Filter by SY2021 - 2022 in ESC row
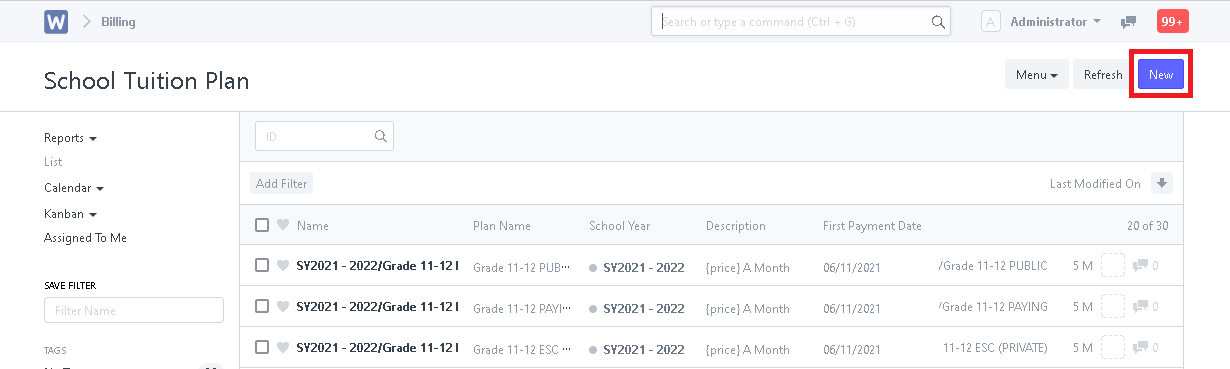Viewport: 1230px width, 369px height. [x=643, y=349]
